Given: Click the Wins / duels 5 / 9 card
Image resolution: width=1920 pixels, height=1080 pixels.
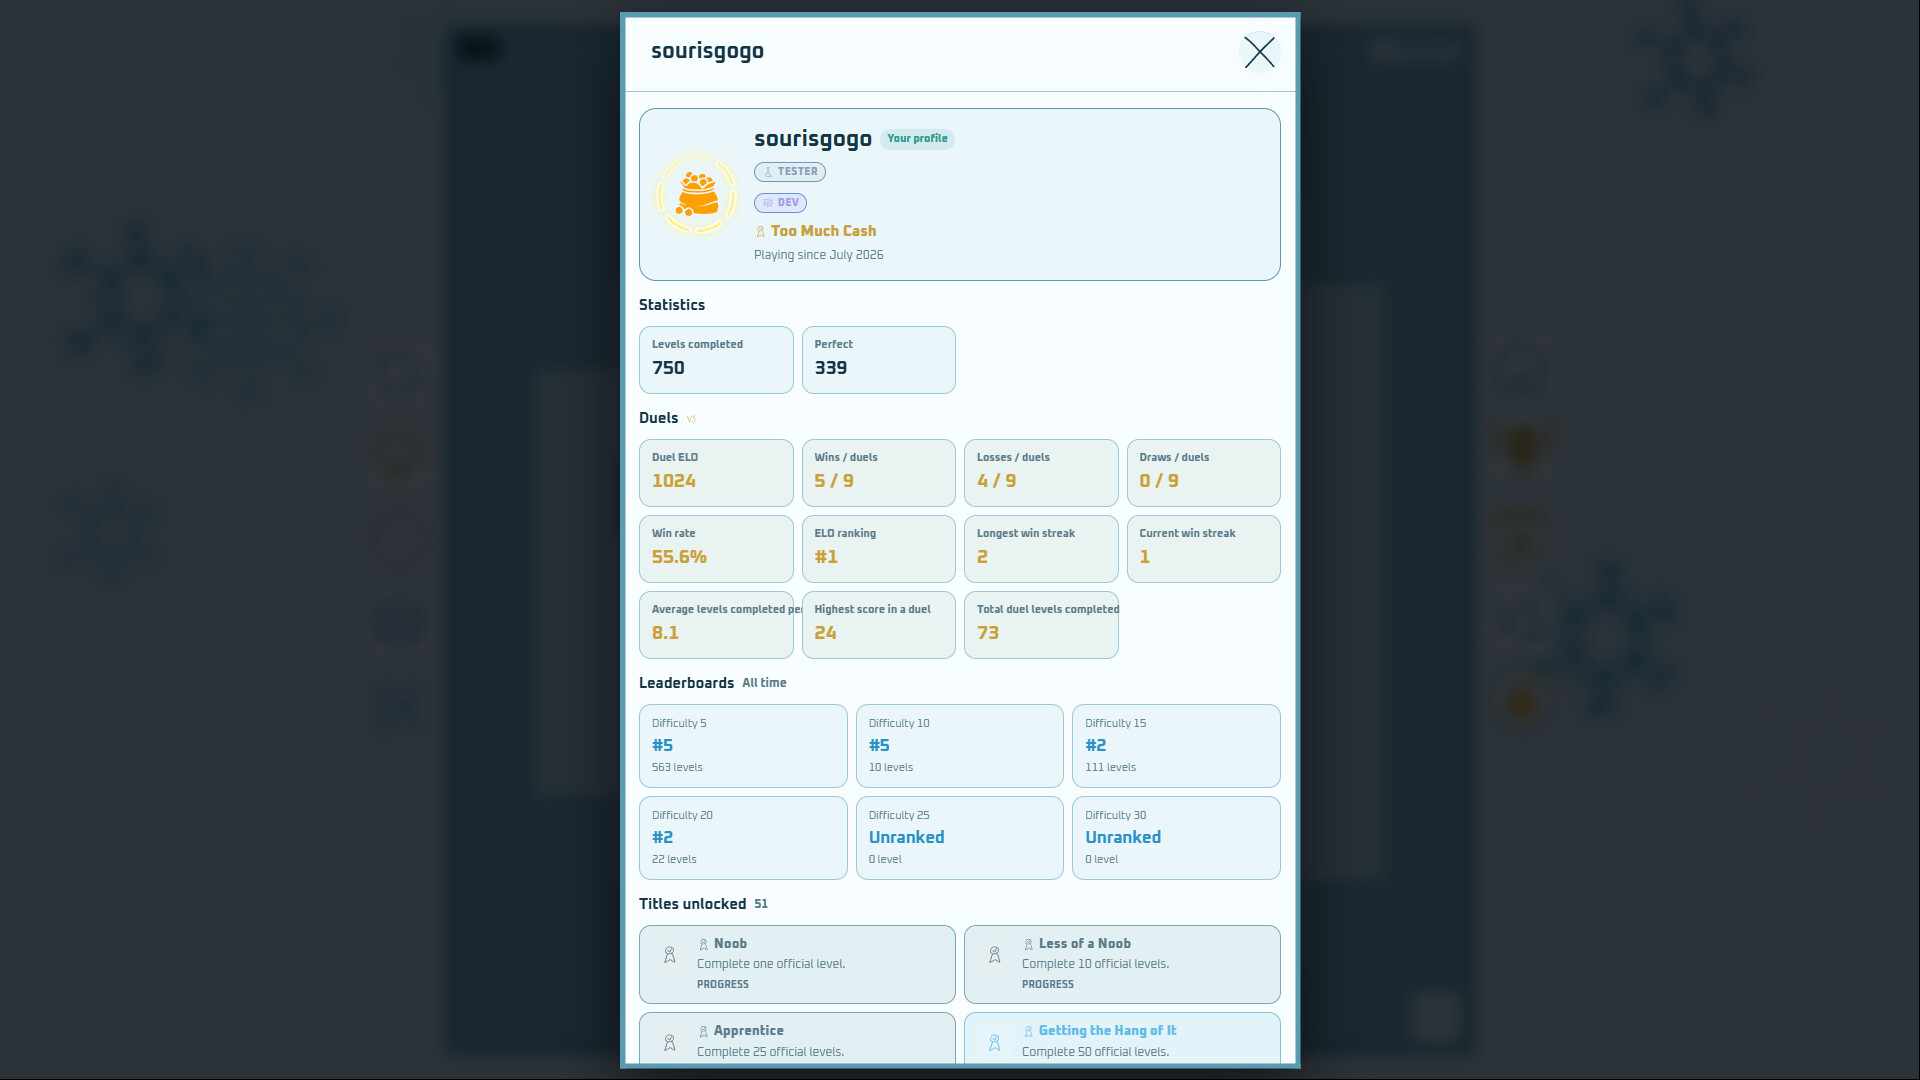Looking at the screenshot, I should (879, 473).
